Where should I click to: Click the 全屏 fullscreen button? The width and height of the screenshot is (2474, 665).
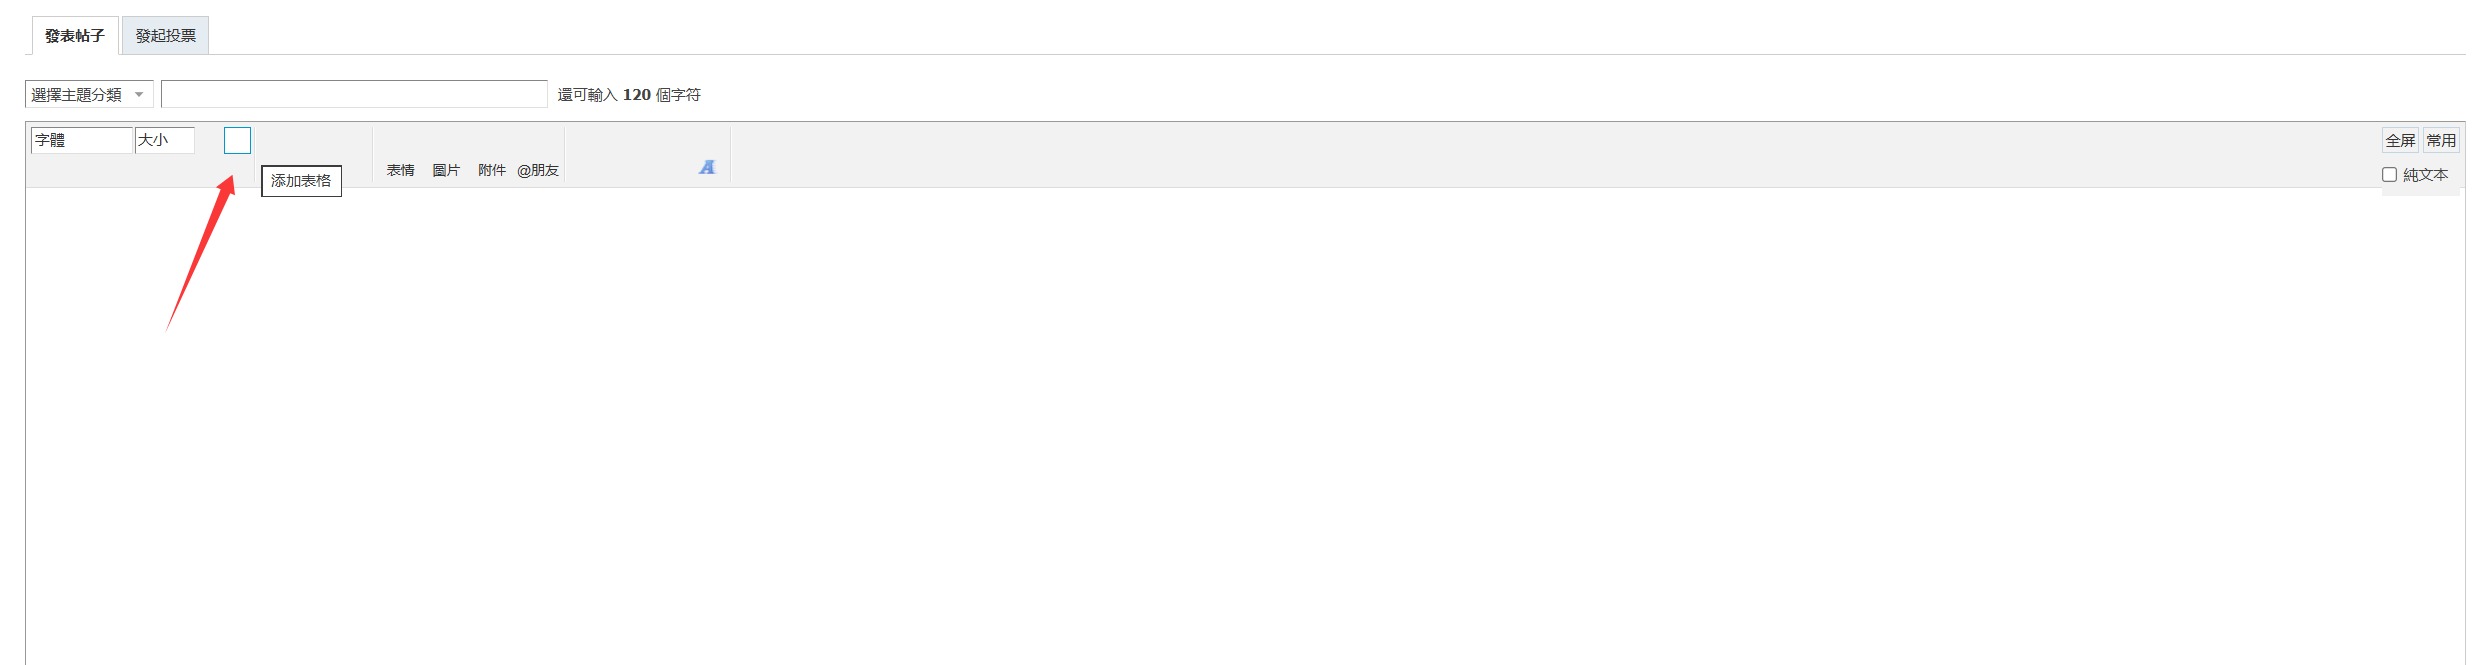pos(2400,141)
